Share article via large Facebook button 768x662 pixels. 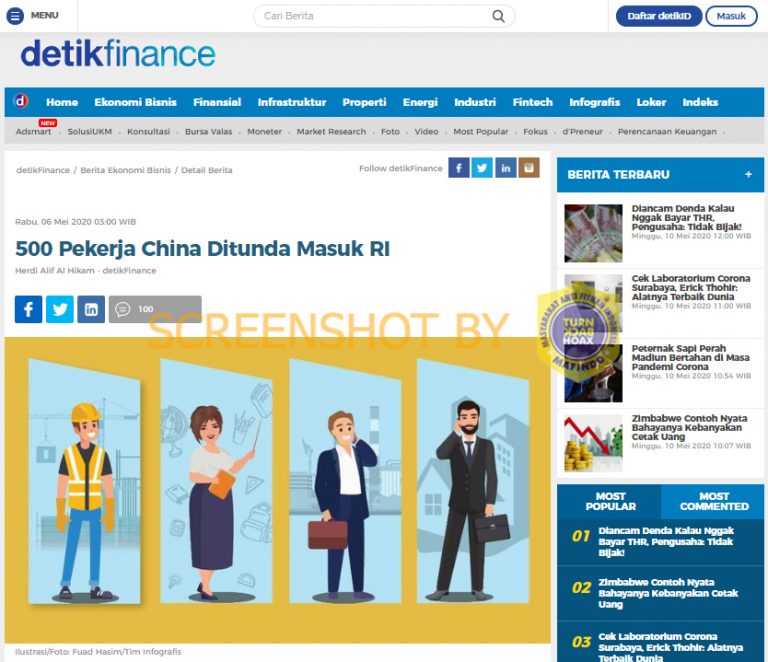[28, 309]
